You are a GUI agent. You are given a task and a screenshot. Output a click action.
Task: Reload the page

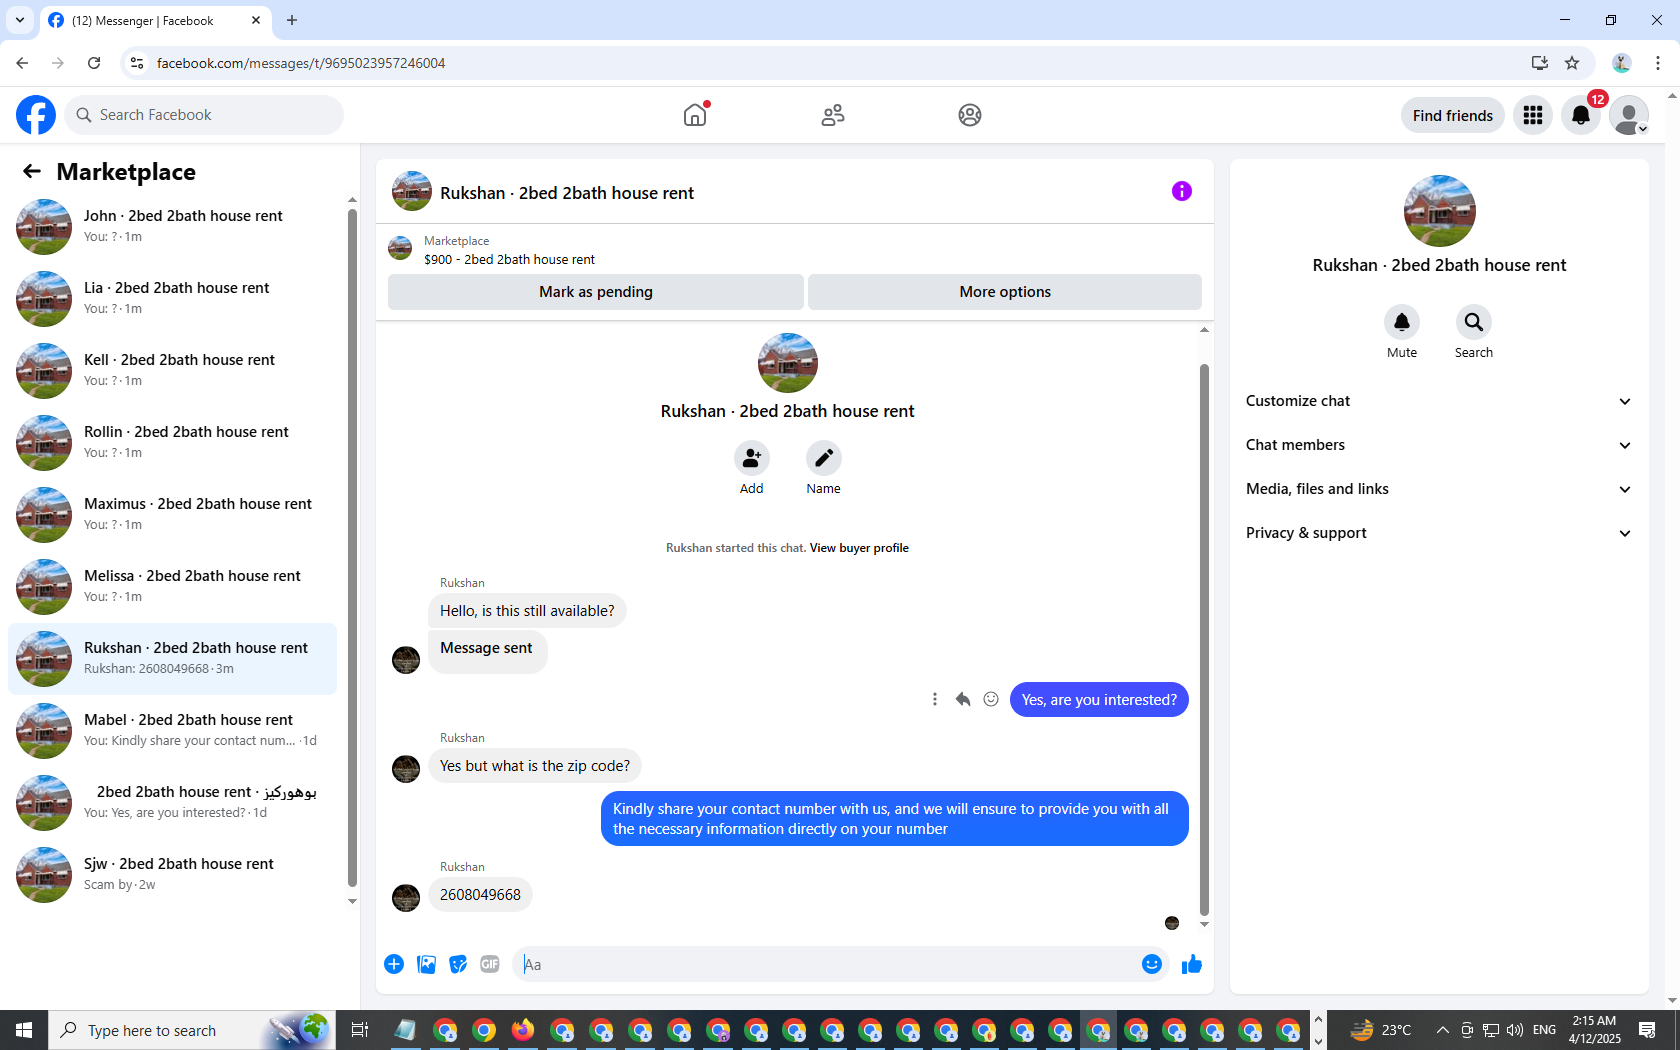[94, 63]
